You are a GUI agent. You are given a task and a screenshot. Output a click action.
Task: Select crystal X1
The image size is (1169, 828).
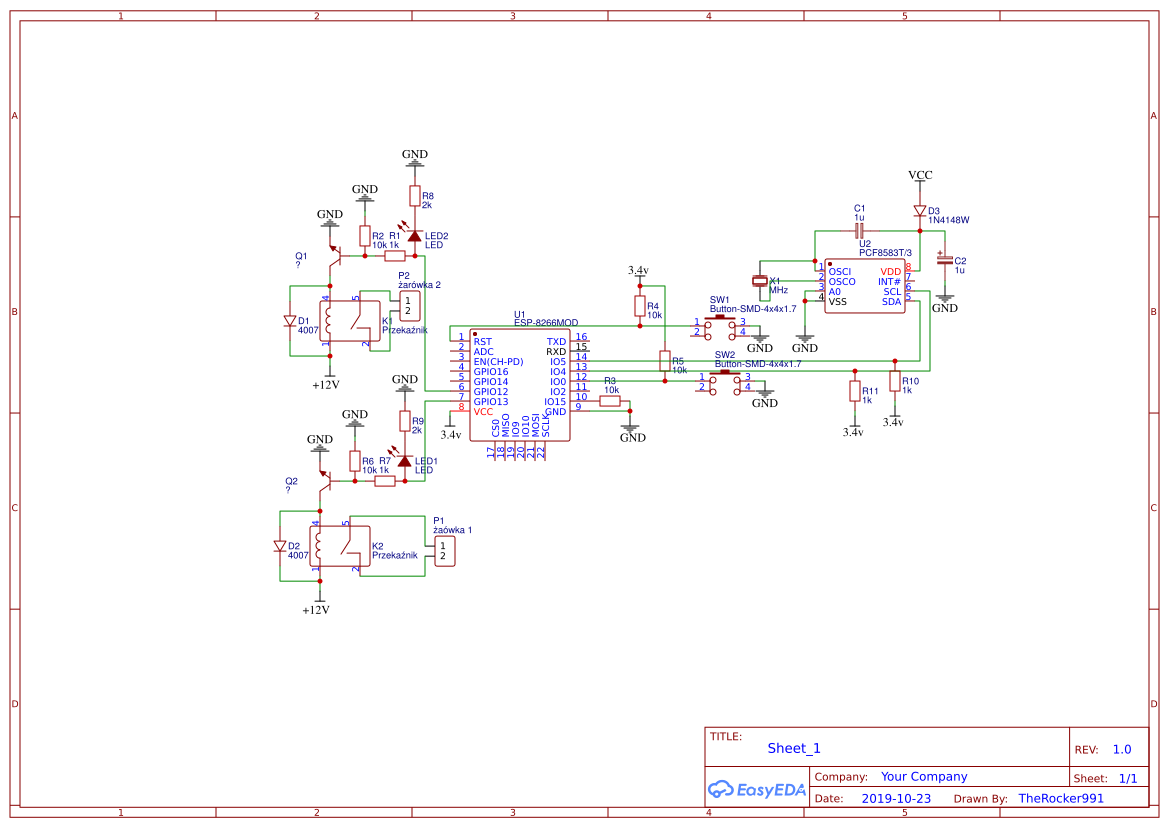[x=761, y=280]
